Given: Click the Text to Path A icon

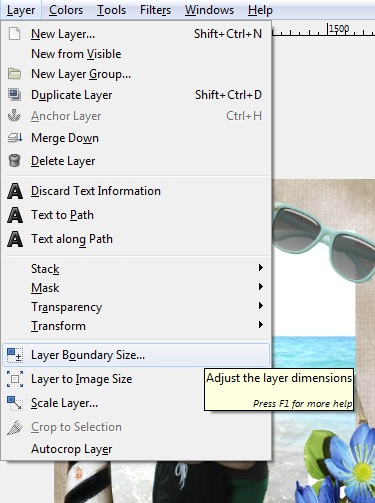Looking at the screenshot, I should [x=15, y=215].
